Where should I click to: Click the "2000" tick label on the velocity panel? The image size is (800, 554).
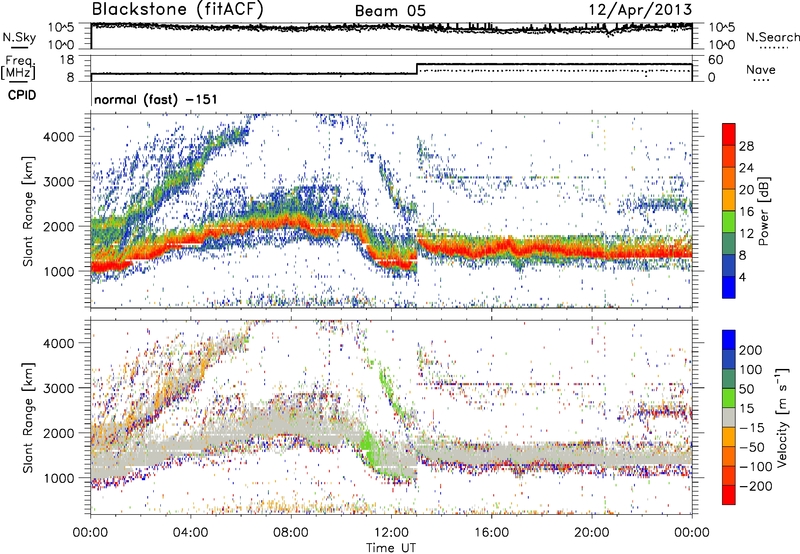click(58, 433)
